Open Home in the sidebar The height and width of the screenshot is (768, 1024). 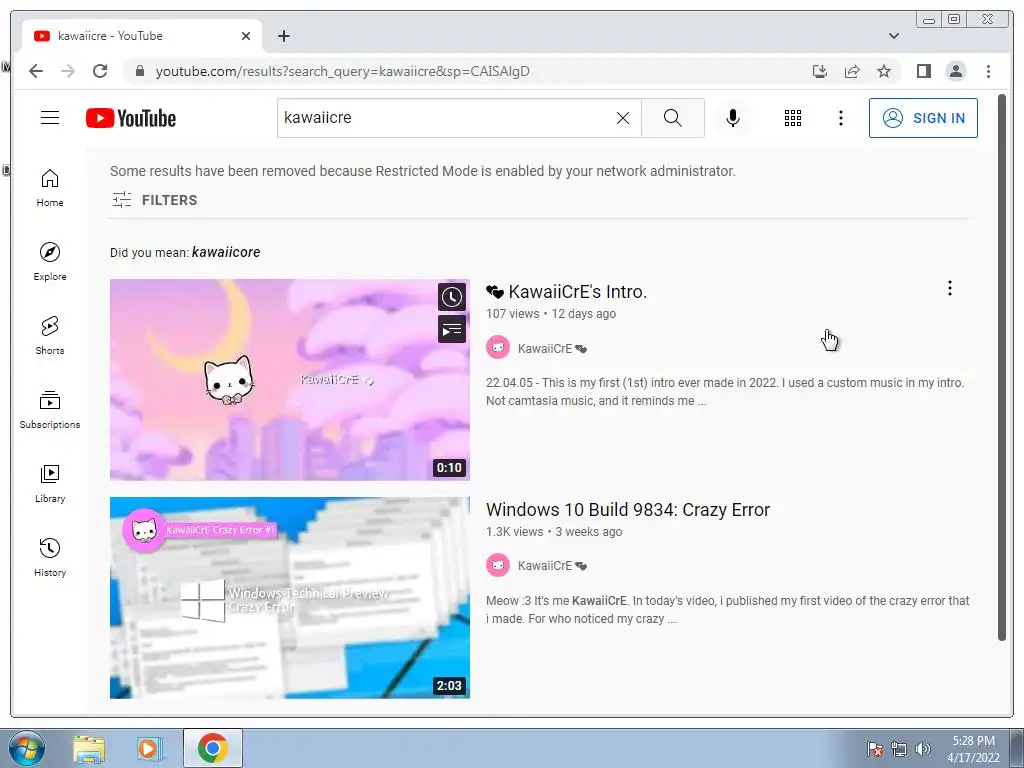pos(50,189)
